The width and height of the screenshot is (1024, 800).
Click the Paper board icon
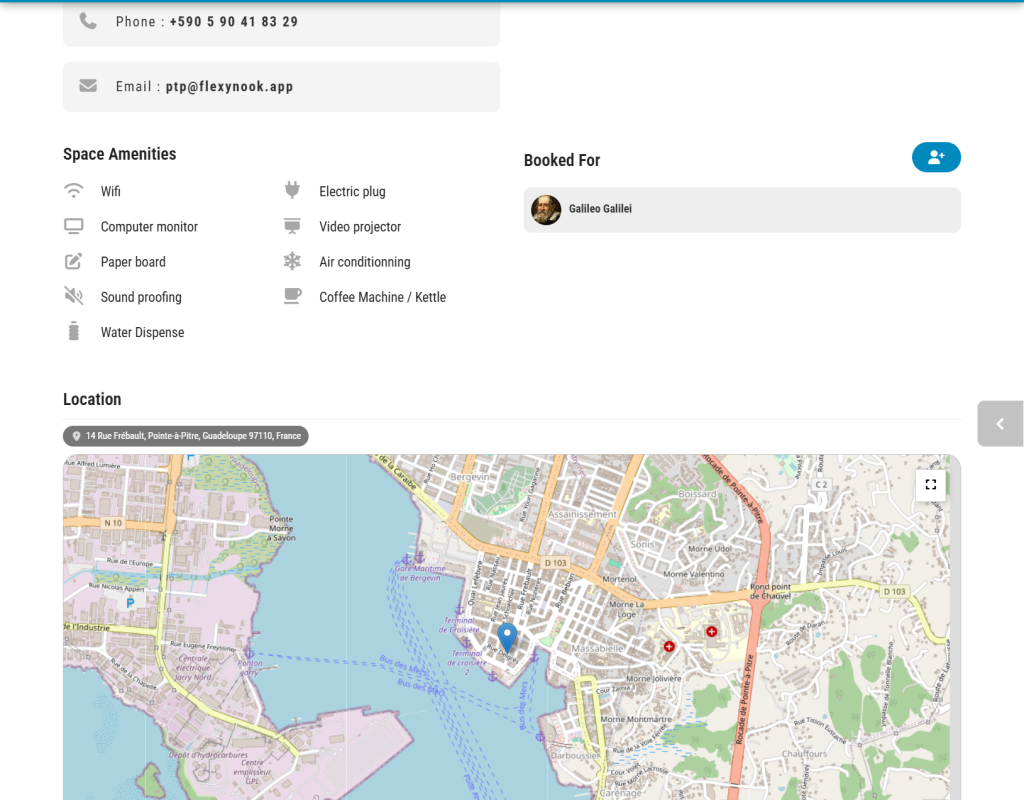click(x=74, y=261)
